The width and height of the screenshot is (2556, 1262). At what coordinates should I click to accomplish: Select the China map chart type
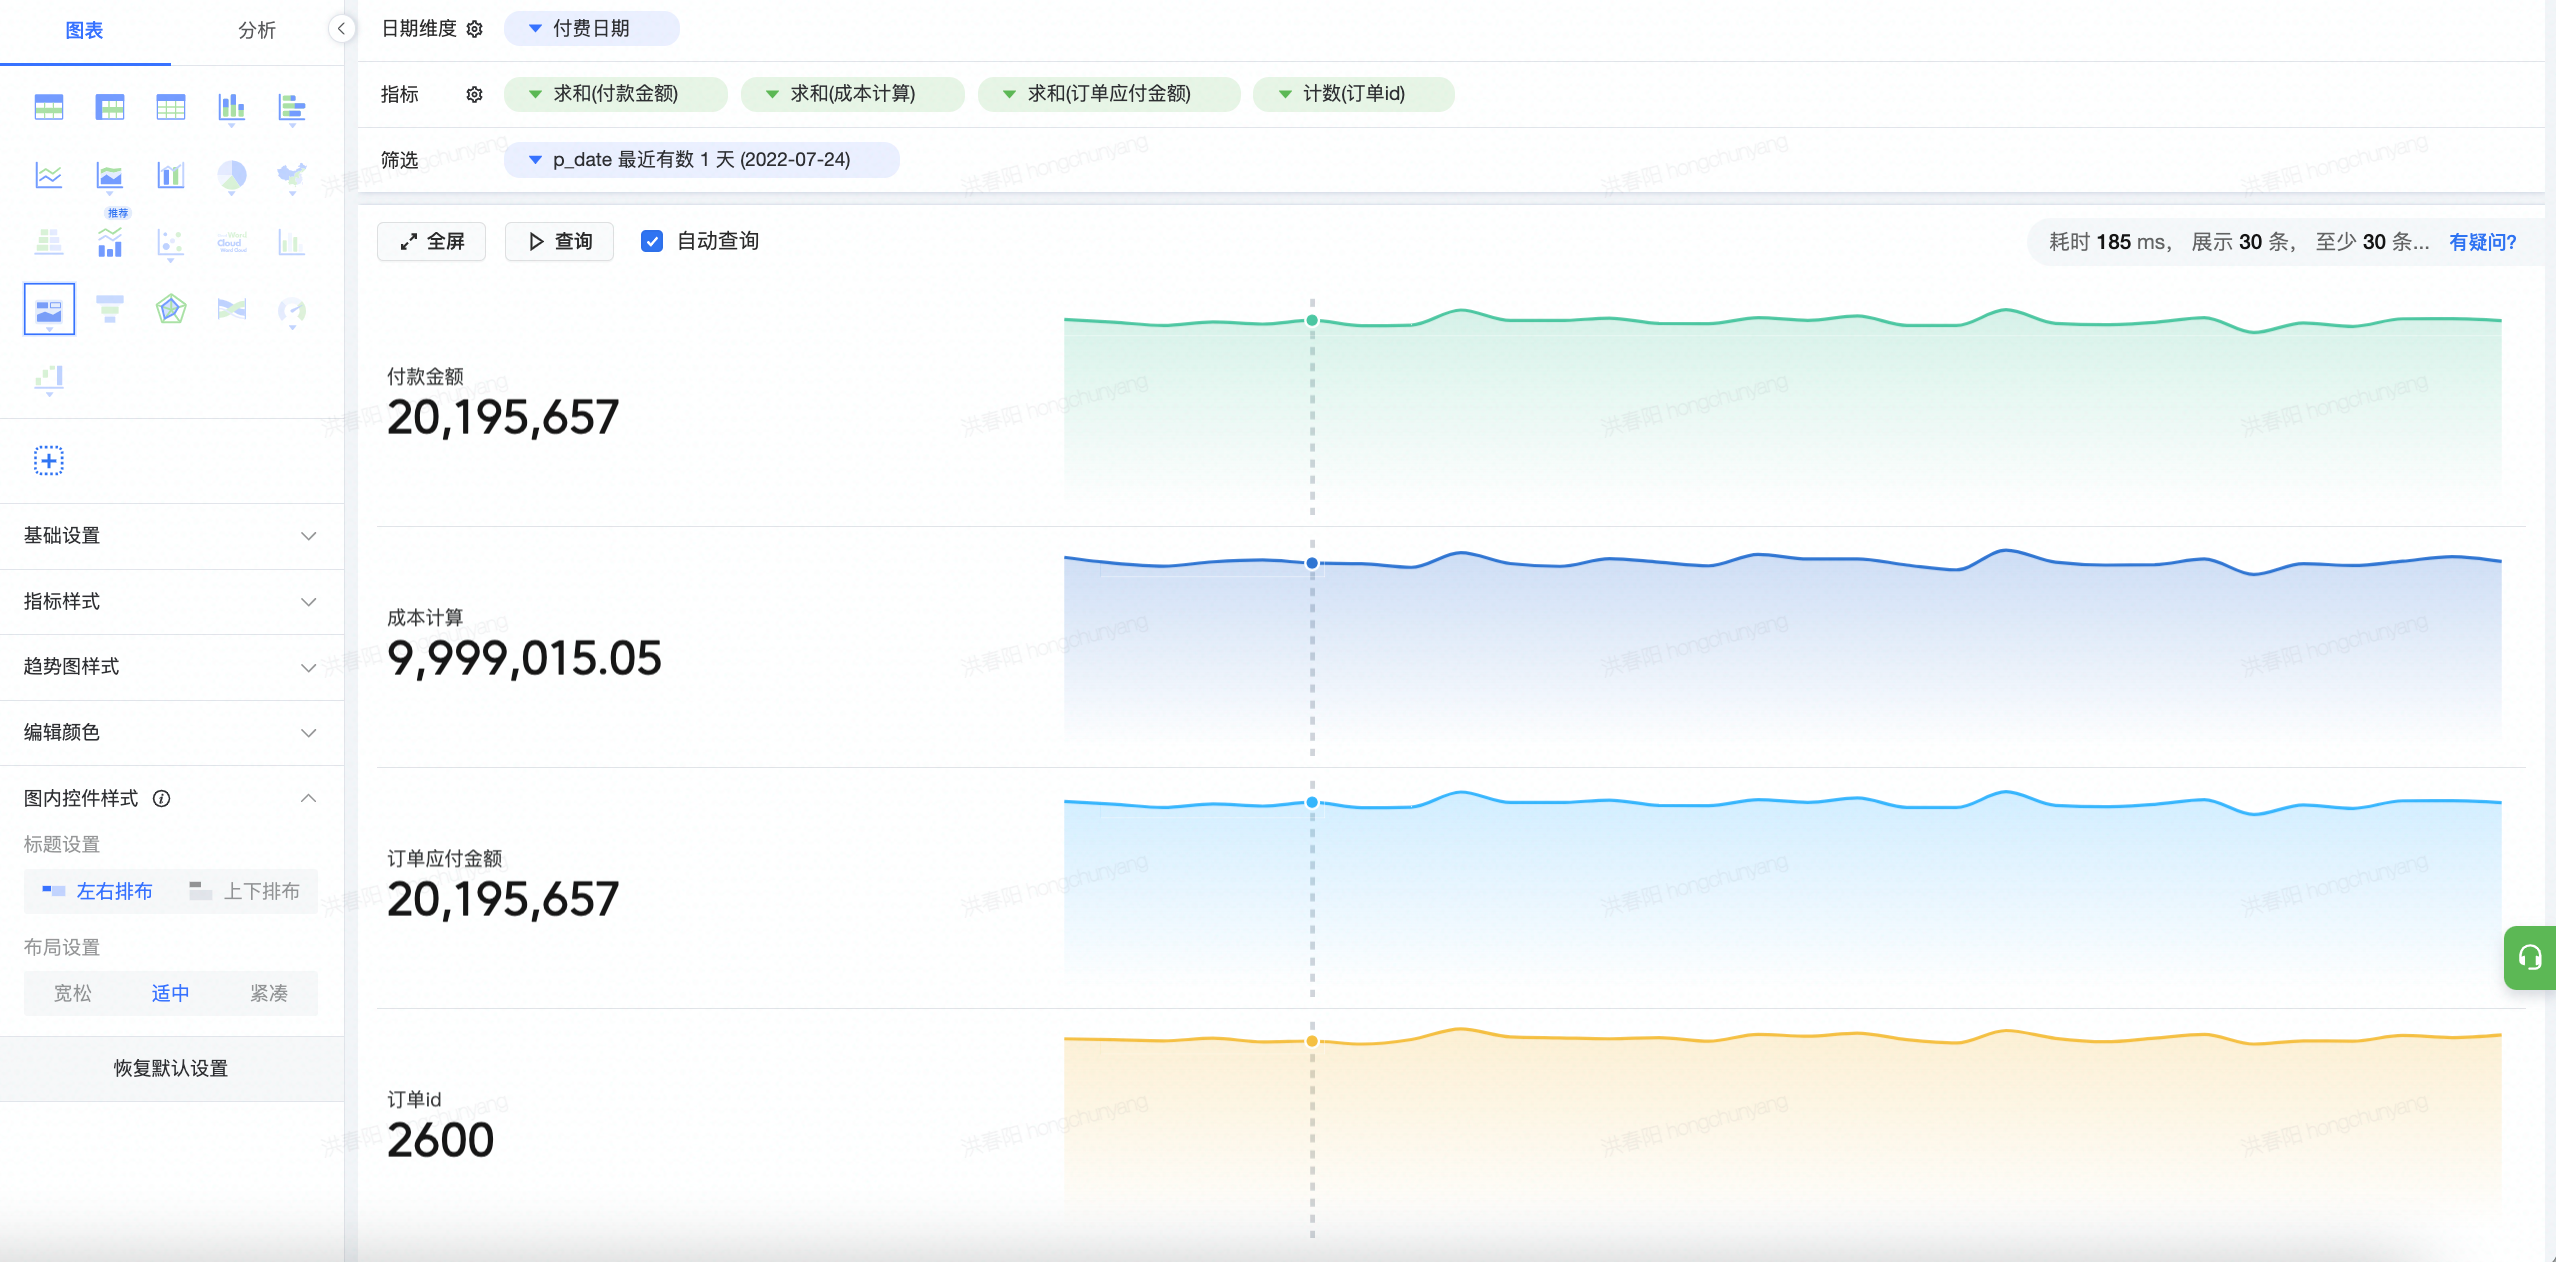coord(292,176)
